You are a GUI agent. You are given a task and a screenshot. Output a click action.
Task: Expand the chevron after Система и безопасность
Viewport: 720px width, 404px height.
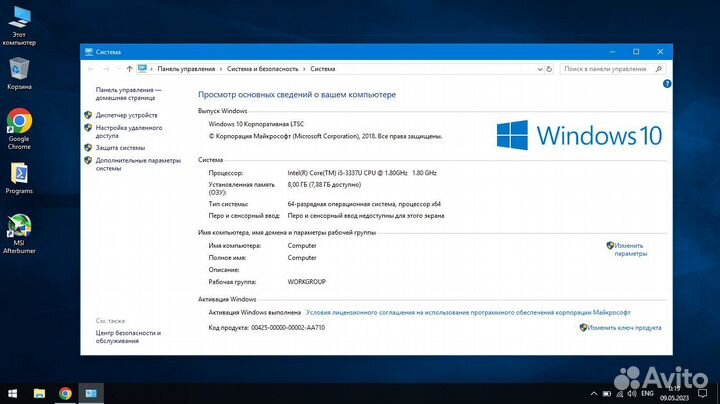click(x=304, y=69)
